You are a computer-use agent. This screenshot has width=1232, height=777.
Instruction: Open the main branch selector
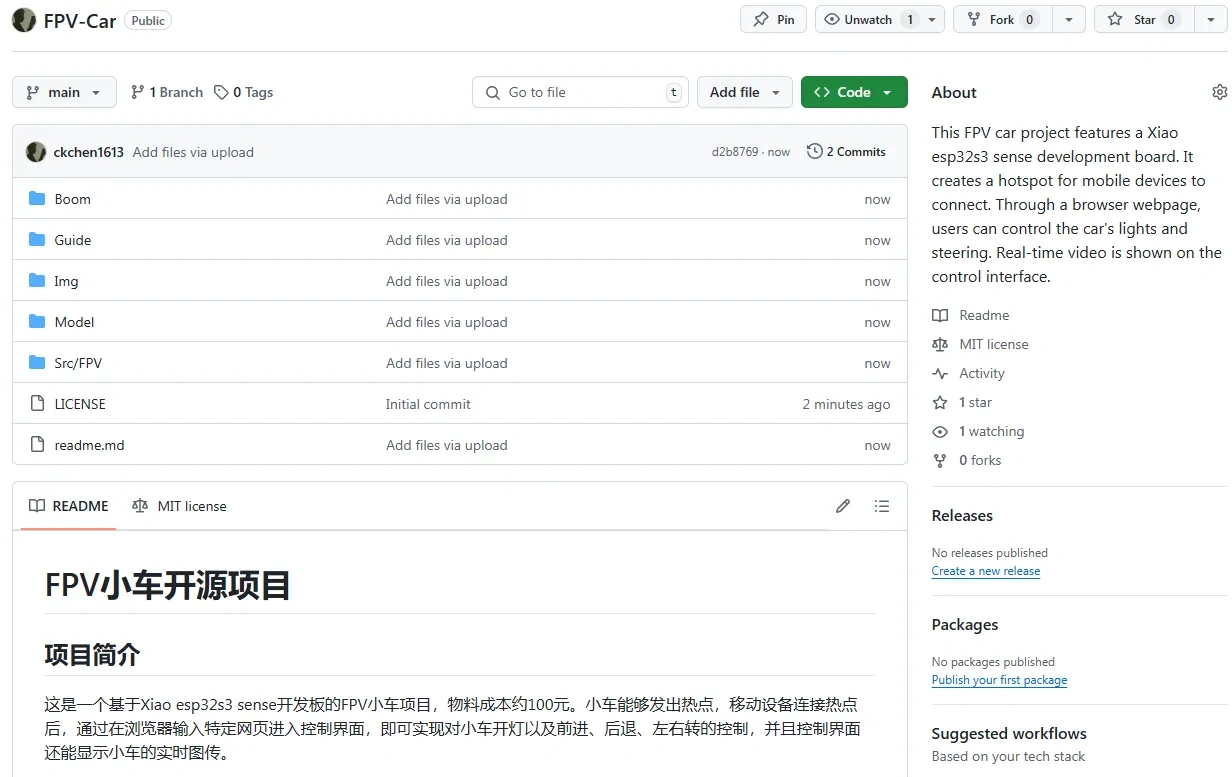point(64,92)
